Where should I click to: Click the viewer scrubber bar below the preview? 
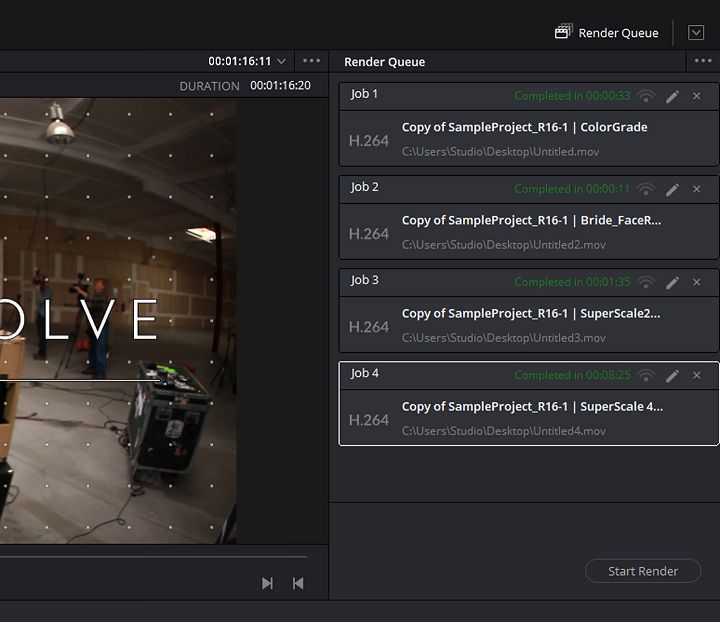(x=153, y=557)
